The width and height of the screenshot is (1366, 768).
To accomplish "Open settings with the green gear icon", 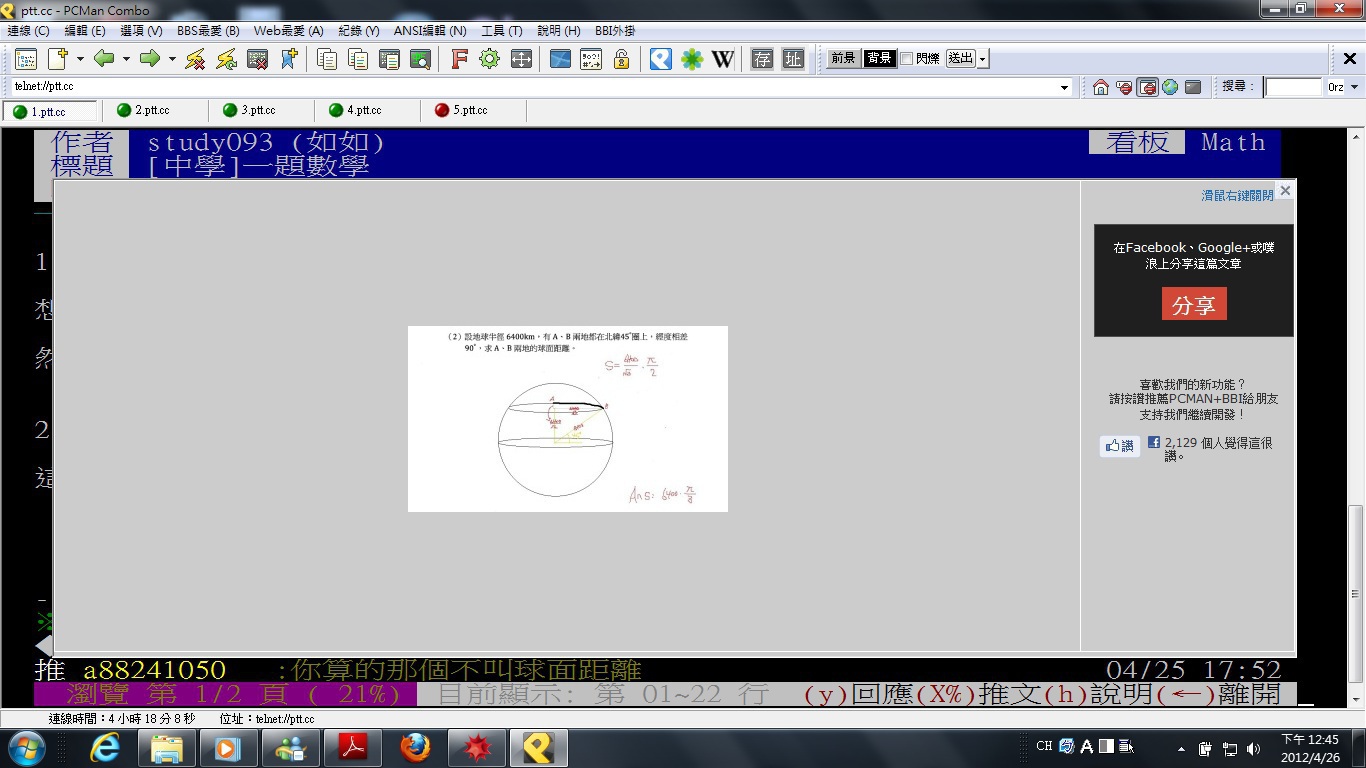I will 489,59.
